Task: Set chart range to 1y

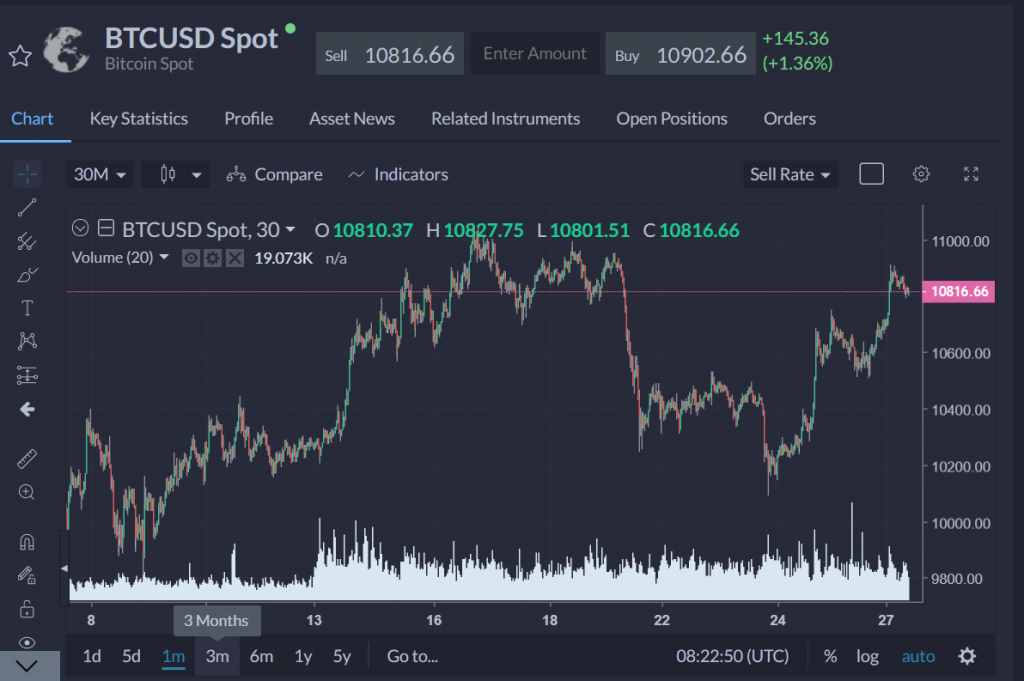Action: 303,656
